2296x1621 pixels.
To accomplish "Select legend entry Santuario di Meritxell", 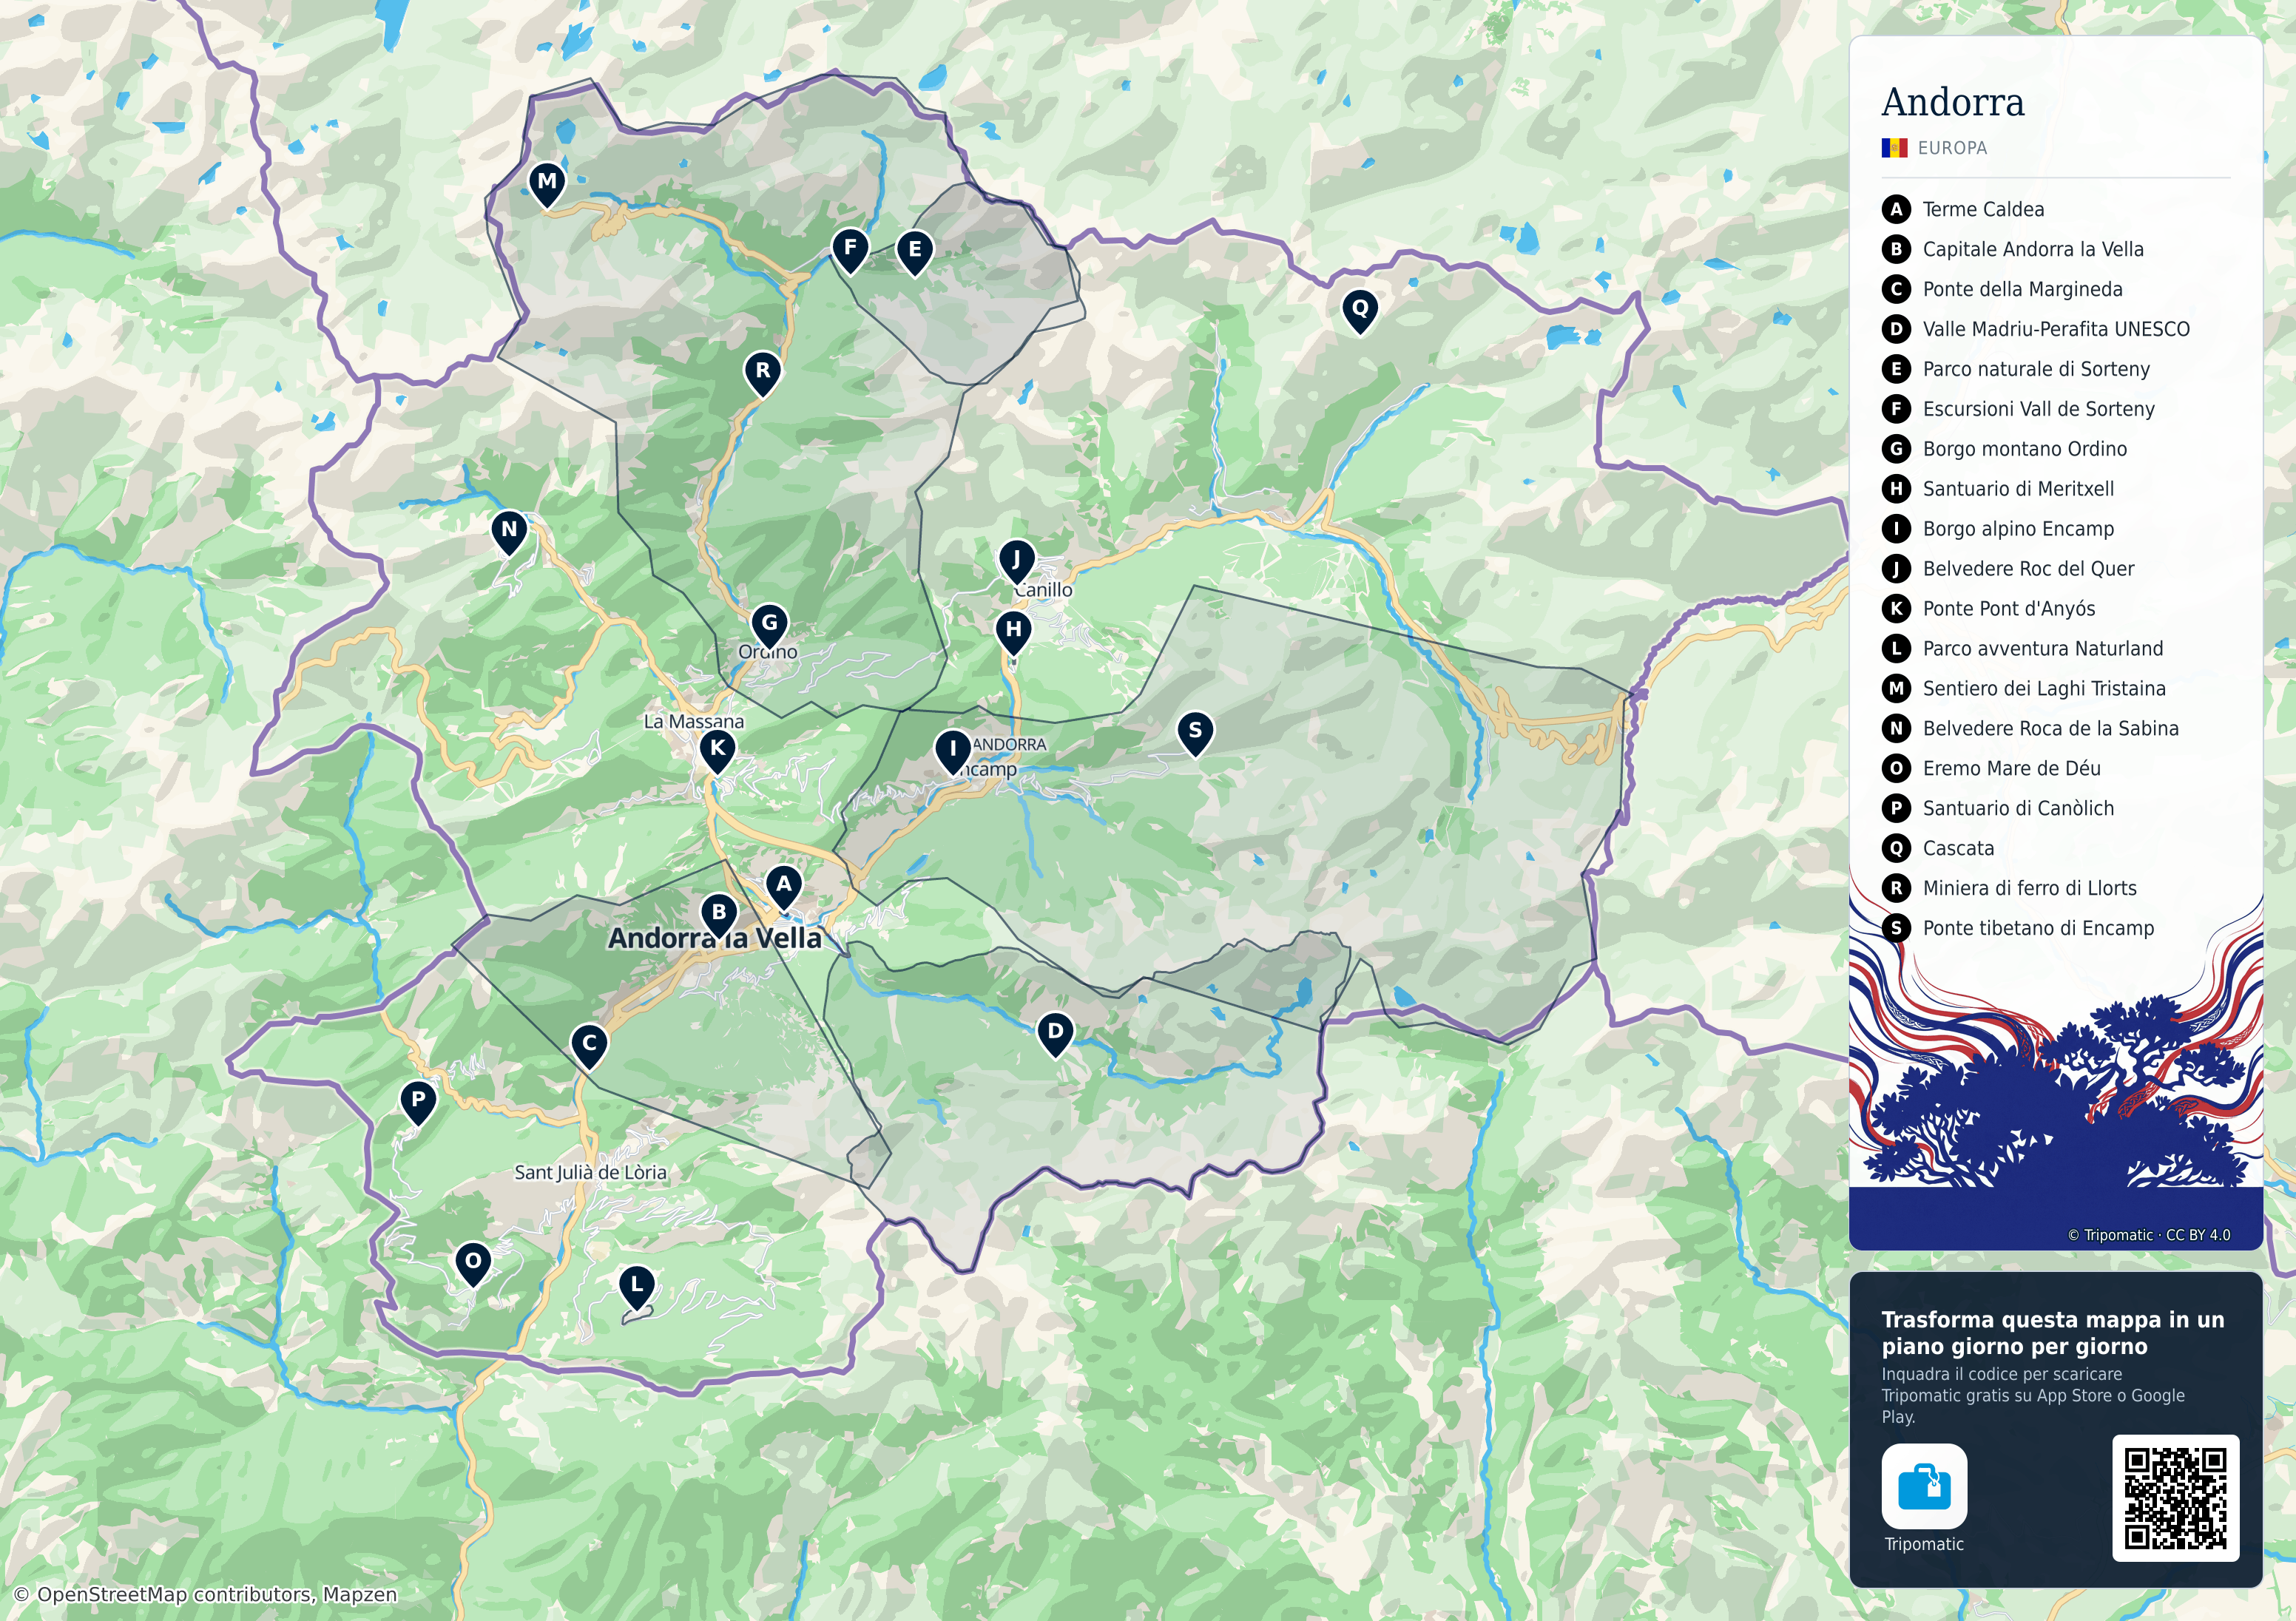I will (x=1998, y=489).
